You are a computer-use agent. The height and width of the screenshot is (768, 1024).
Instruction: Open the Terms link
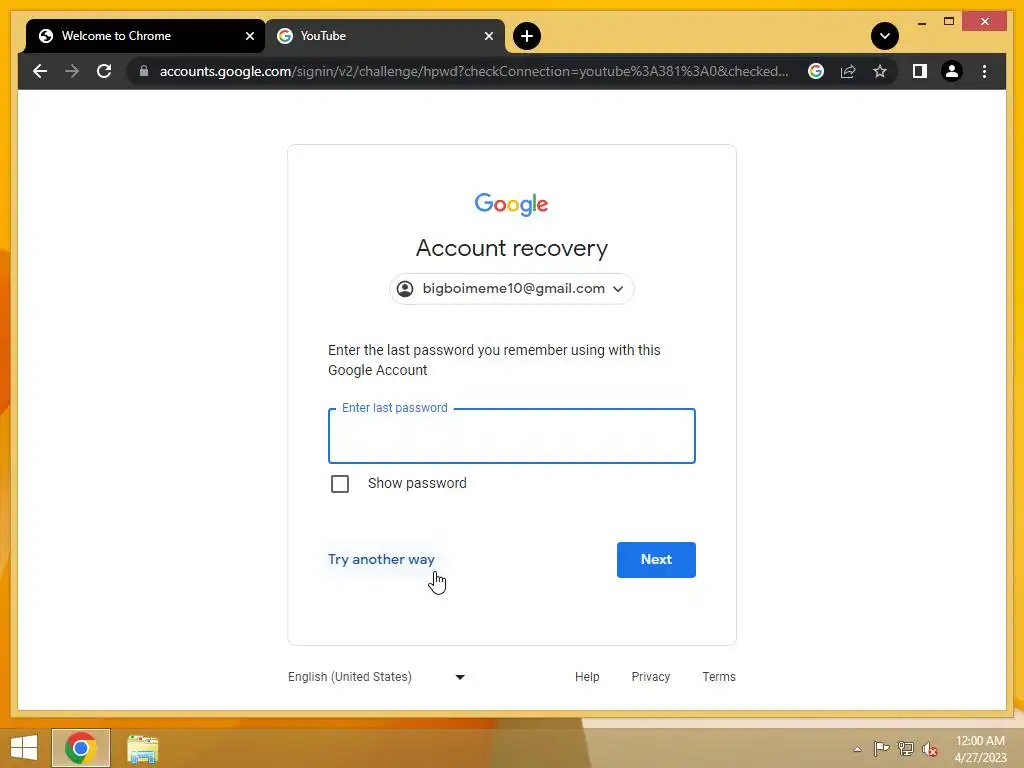click(719, 677)
